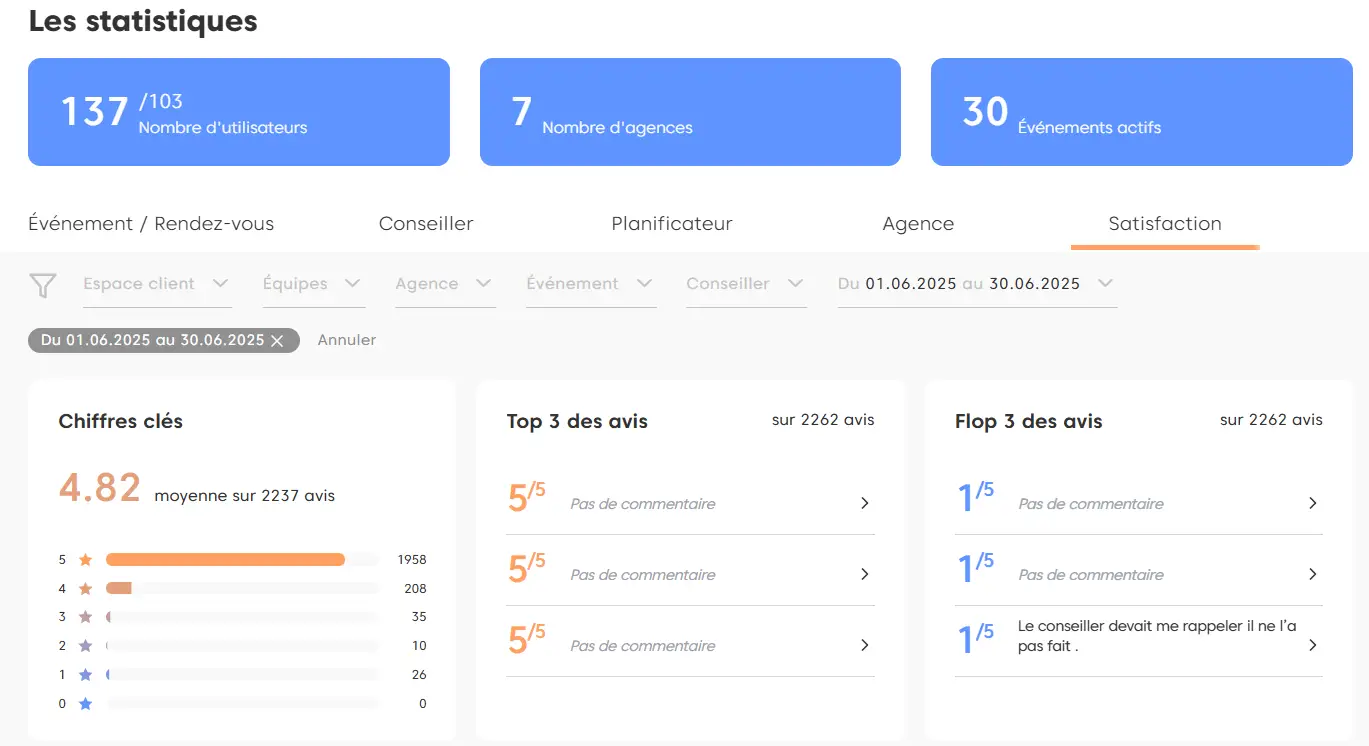Open second 5/5 top review arrow
Screen dimensions: 1369x746
click(865, 574)
